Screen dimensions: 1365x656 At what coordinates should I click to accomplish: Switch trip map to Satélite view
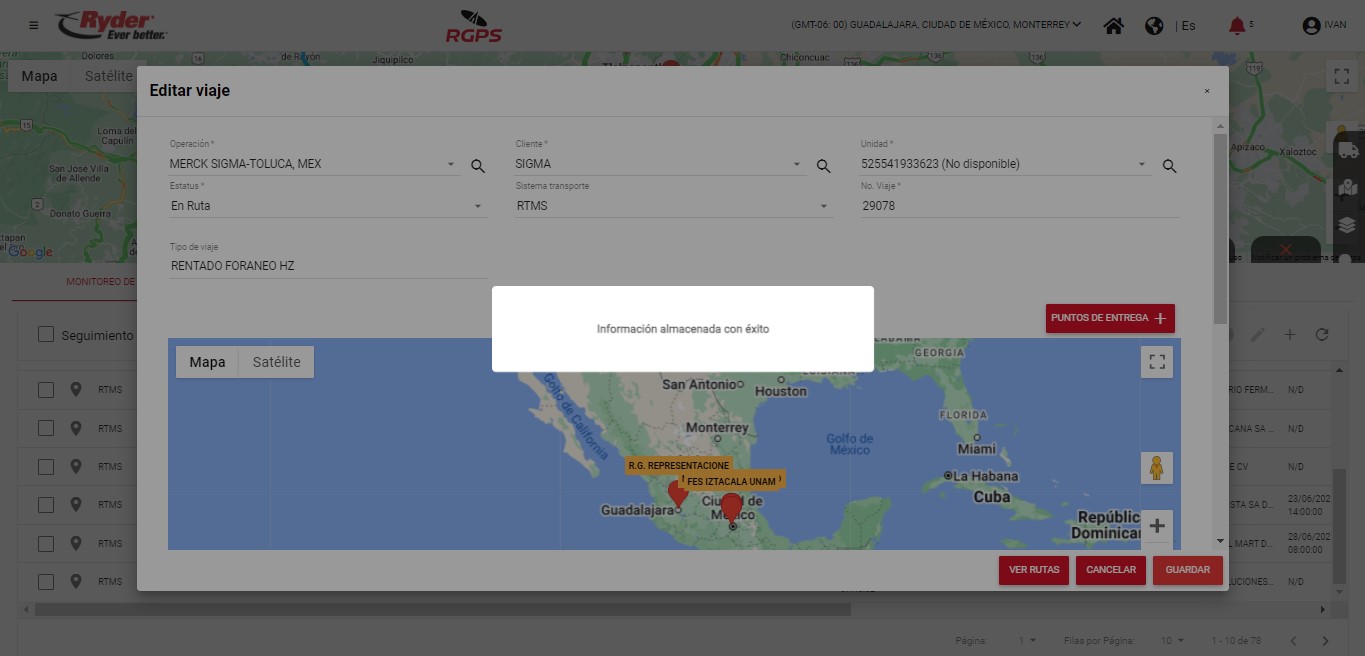coord(276,362)
